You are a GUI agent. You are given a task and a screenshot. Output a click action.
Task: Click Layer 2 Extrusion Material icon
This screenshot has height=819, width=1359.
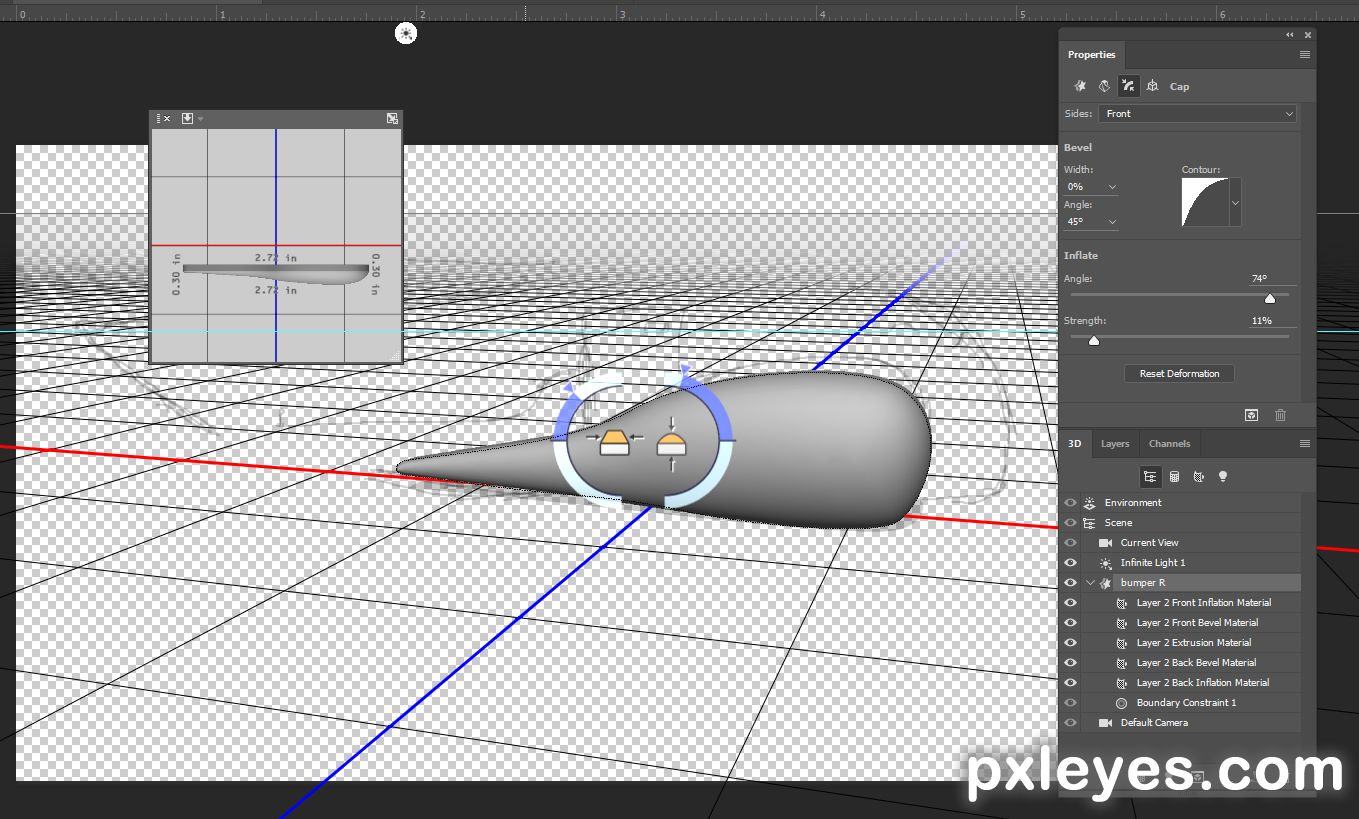1121,643
